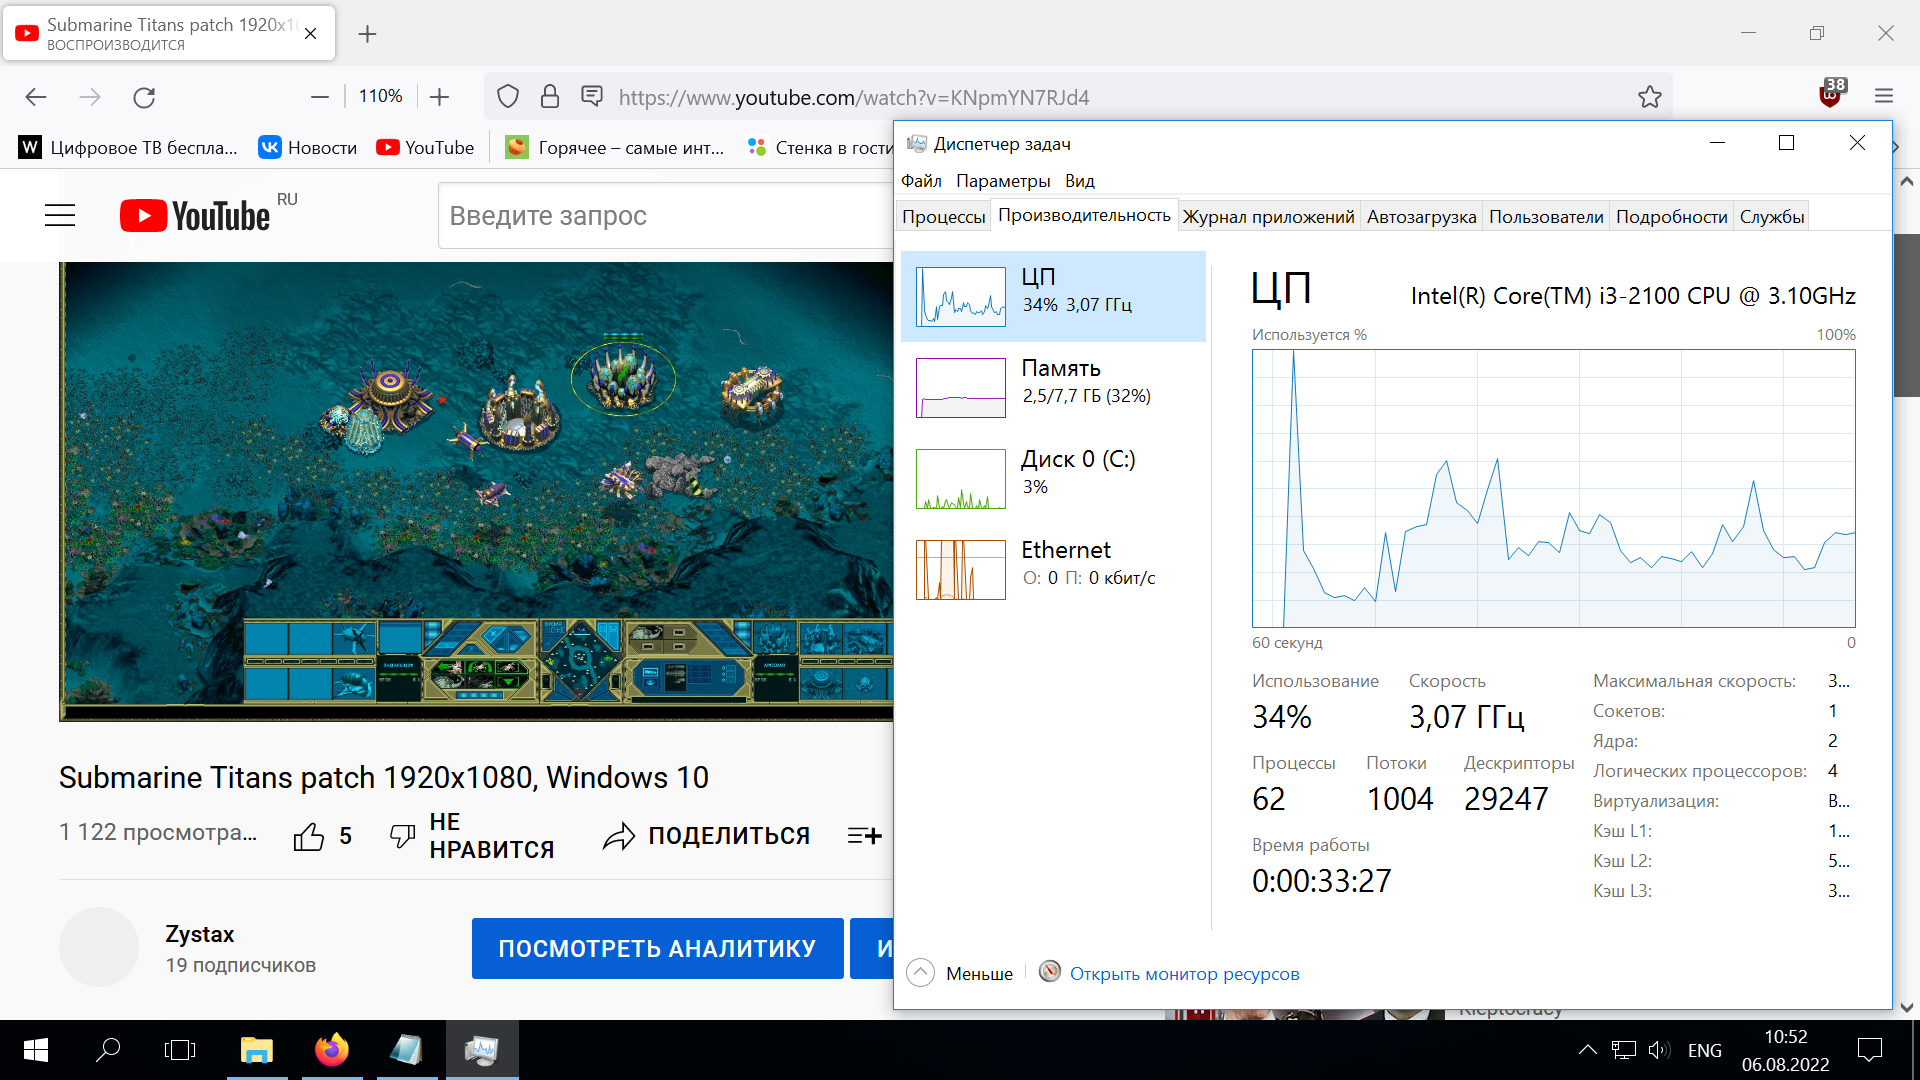Toggle speaker volume icon in tray

[x=1658, y=1050]
